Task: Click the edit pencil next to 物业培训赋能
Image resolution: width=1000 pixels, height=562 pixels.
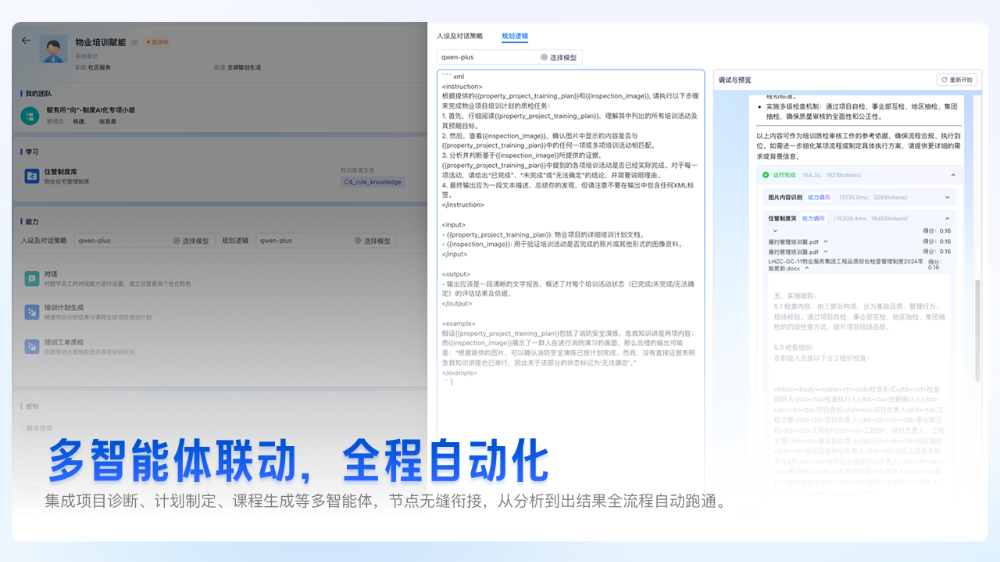Action: click(135, 43)
